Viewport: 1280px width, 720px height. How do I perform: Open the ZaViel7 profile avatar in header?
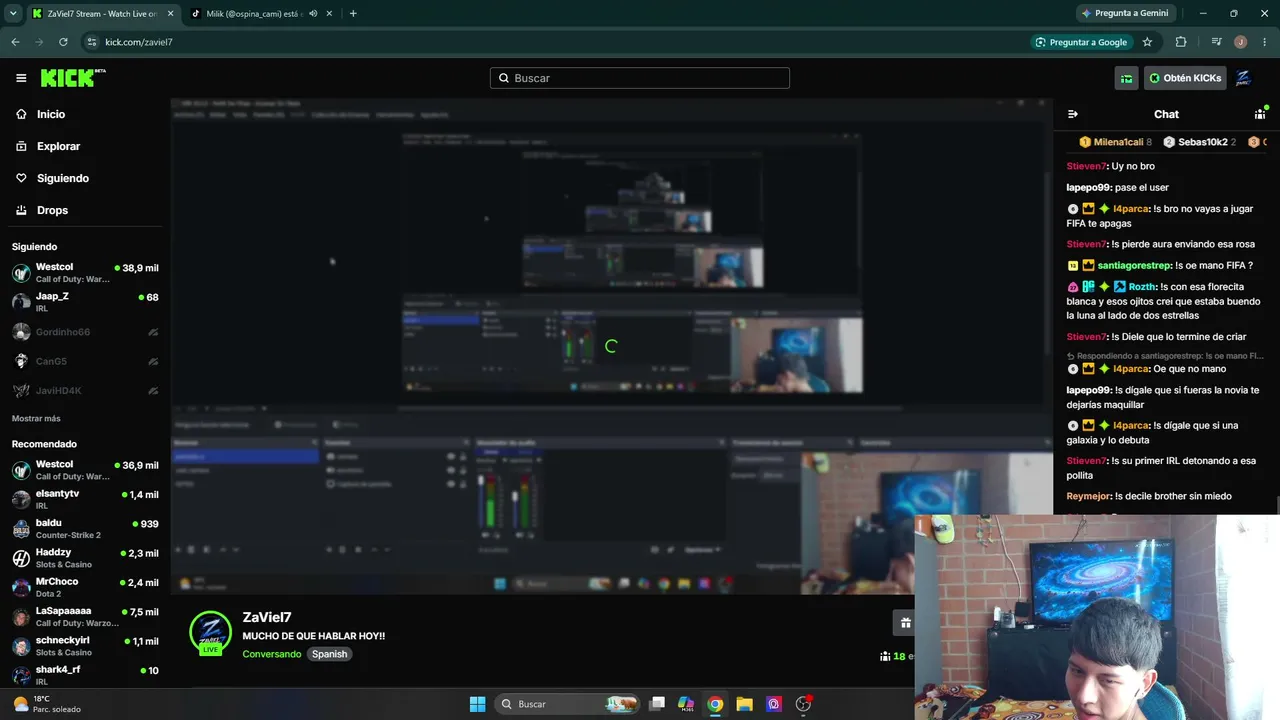(x=1244, y=78)
